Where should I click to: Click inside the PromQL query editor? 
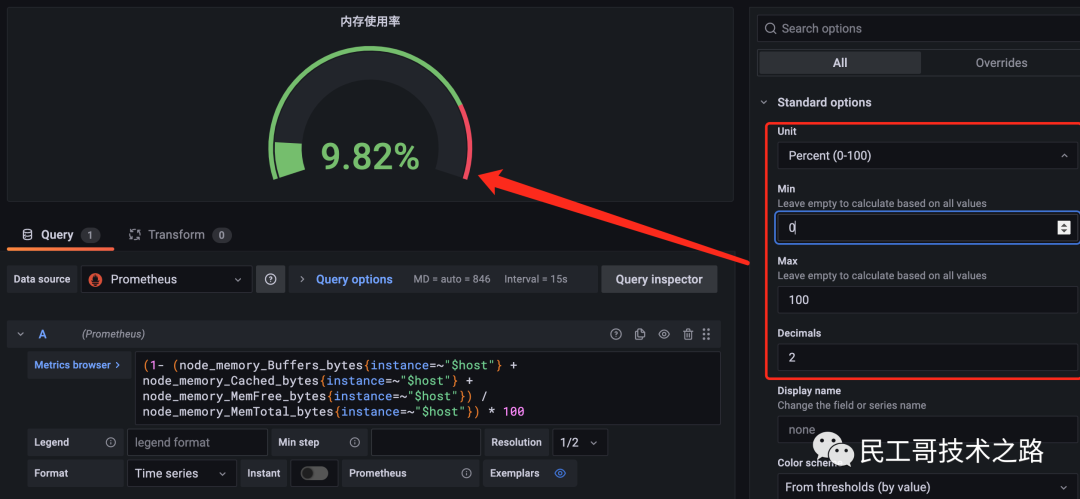pyautogui.click(x=428, y=388)
